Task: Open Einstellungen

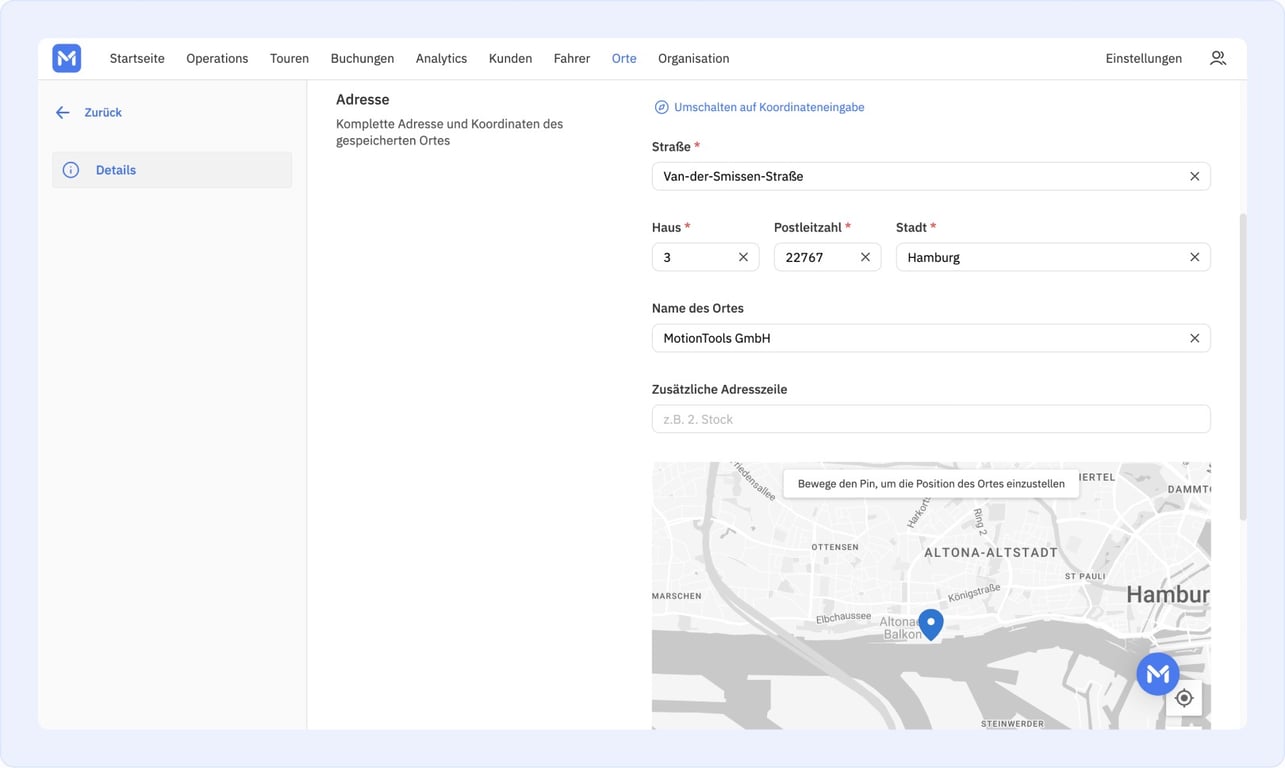Action: (1143, 58)
